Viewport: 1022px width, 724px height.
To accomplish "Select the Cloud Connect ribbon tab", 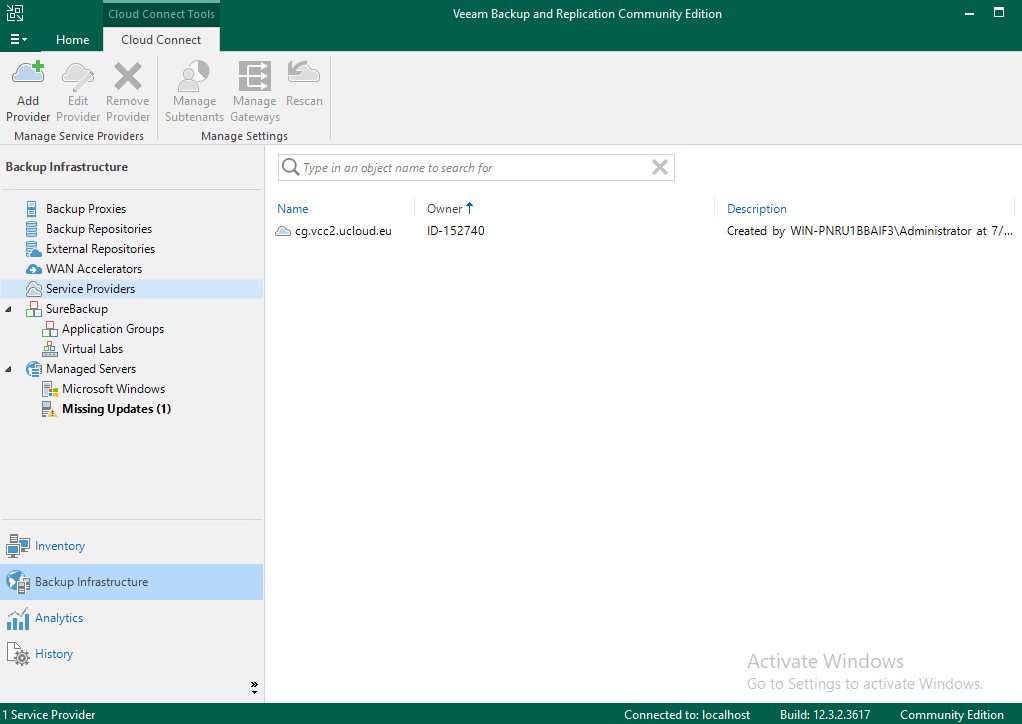I will pos(161,40).
